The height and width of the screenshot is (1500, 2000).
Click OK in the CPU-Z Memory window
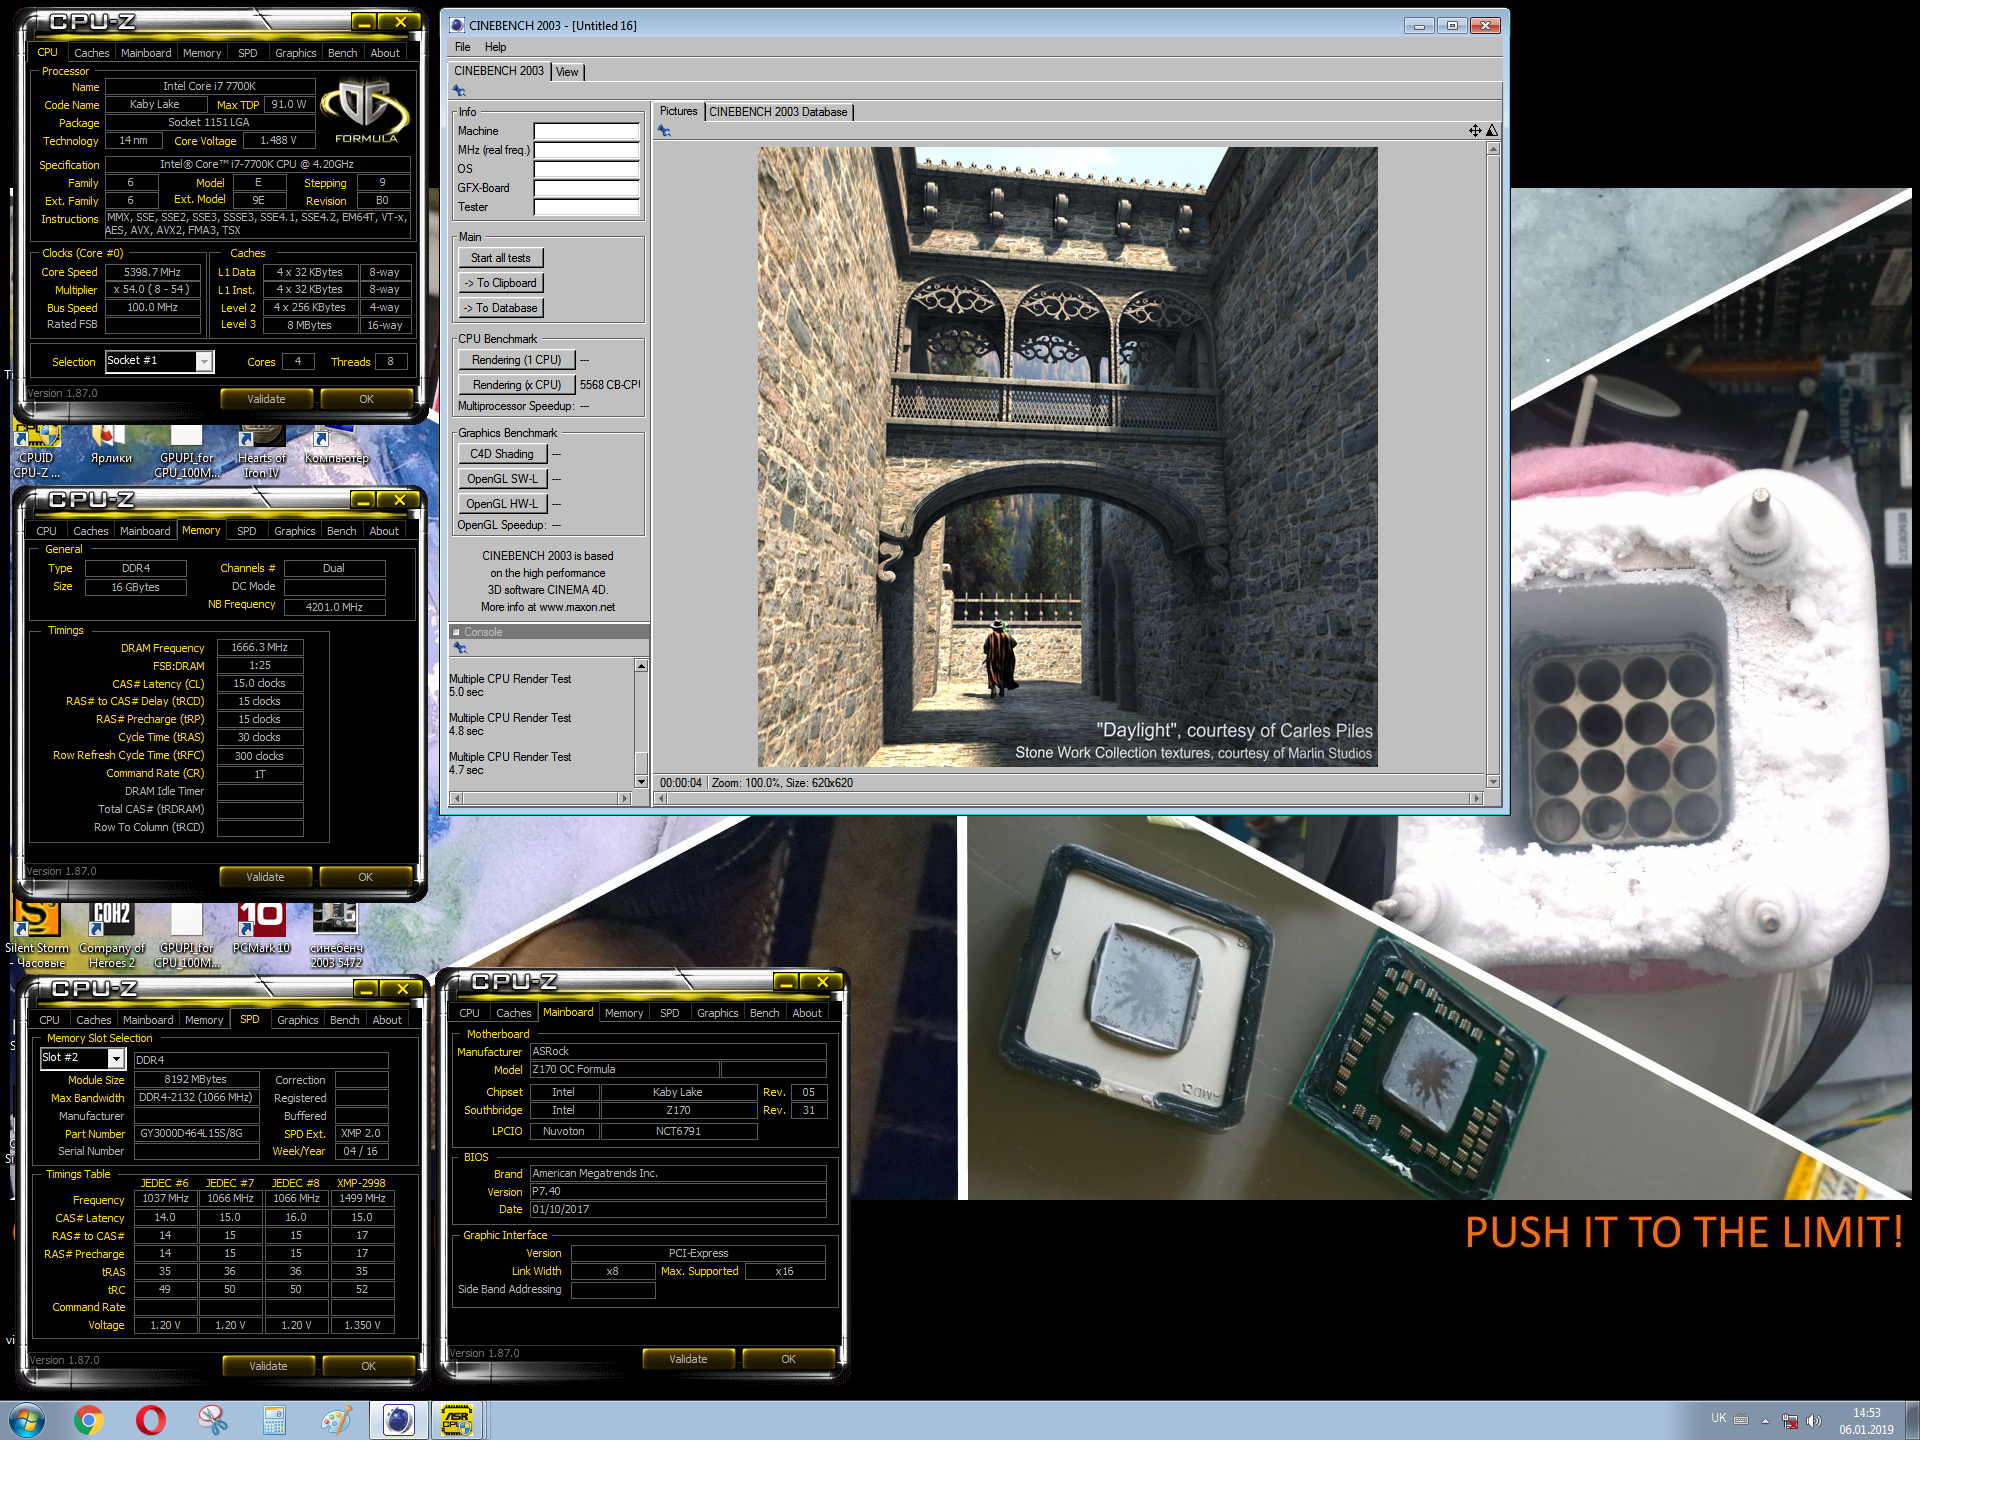point(365,877)
